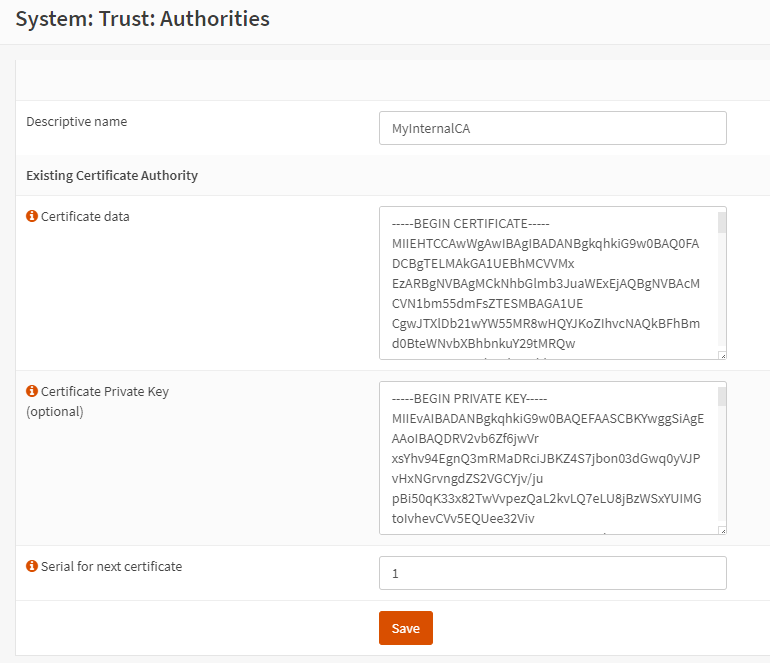Place cursor on the BEGIN CERTIFICATE line

pos(470,224)
